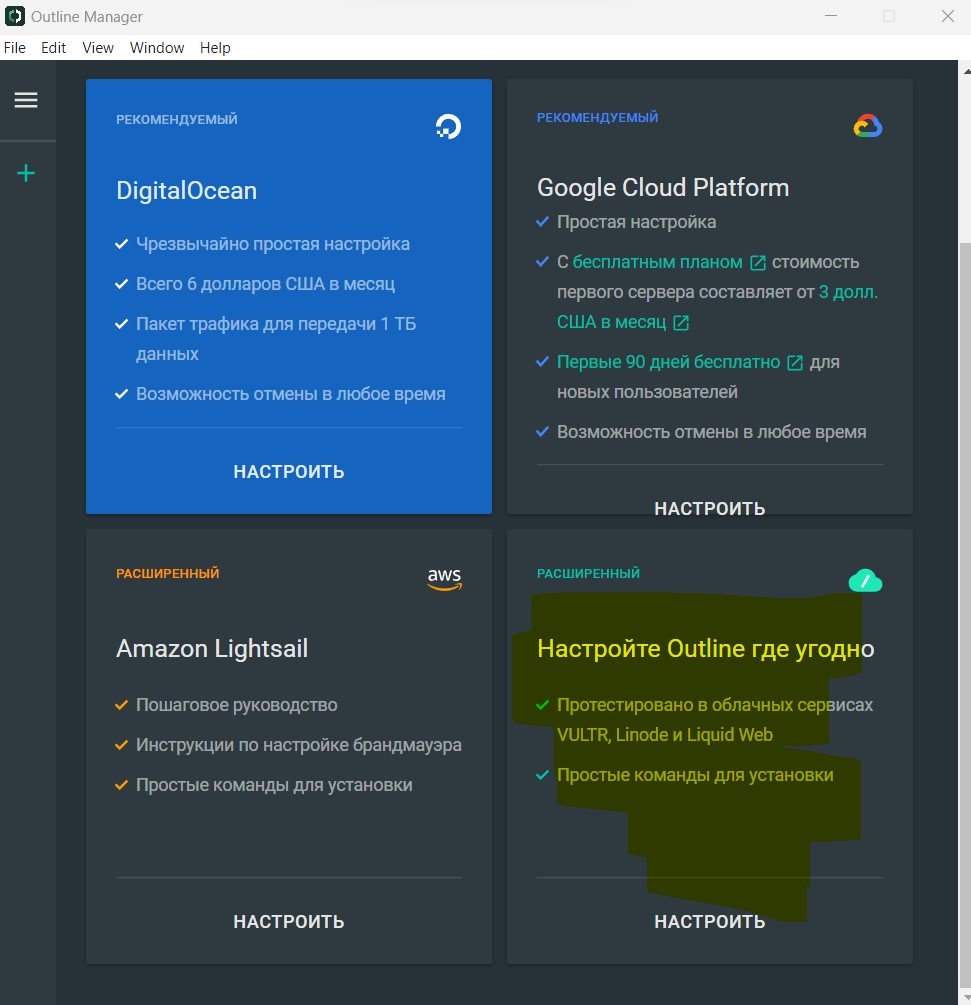The height and width of the screenshot is (1005, 971).
Task: Click the Amazon Lightsail title
Action: (x=212, y=649)
